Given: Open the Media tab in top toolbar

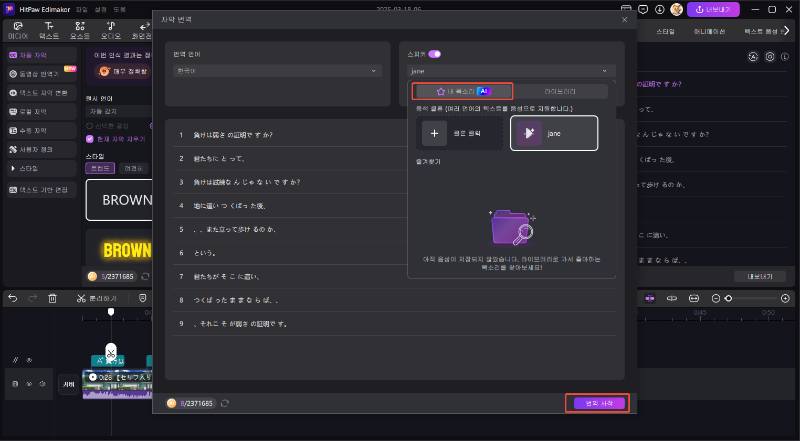Looking at the screenshot, I should tap(18, 31).
